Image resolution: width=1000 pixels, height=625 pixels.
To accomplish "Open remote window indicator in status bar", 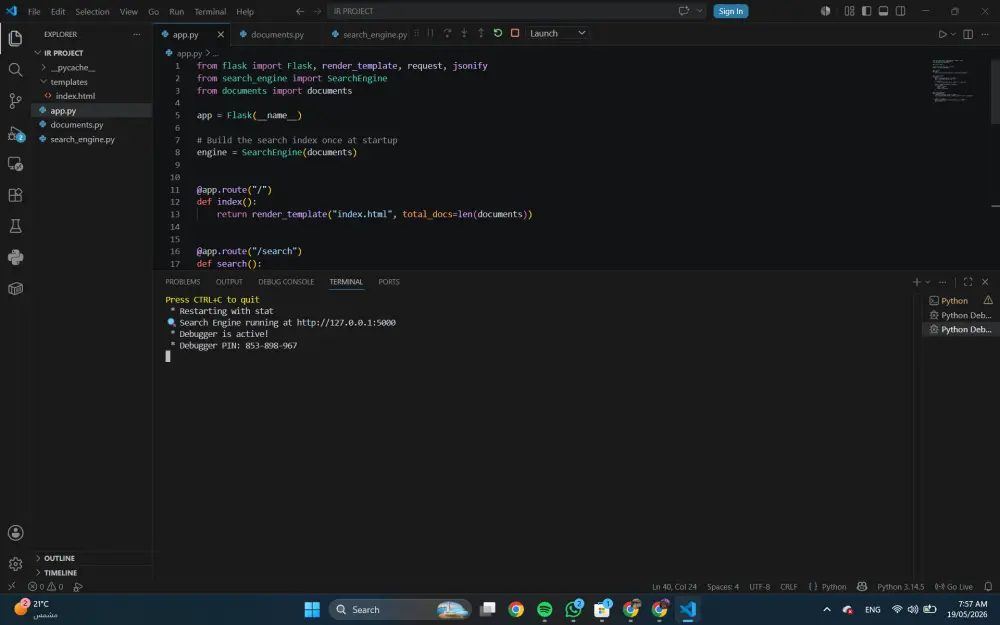I will [11, 587].
